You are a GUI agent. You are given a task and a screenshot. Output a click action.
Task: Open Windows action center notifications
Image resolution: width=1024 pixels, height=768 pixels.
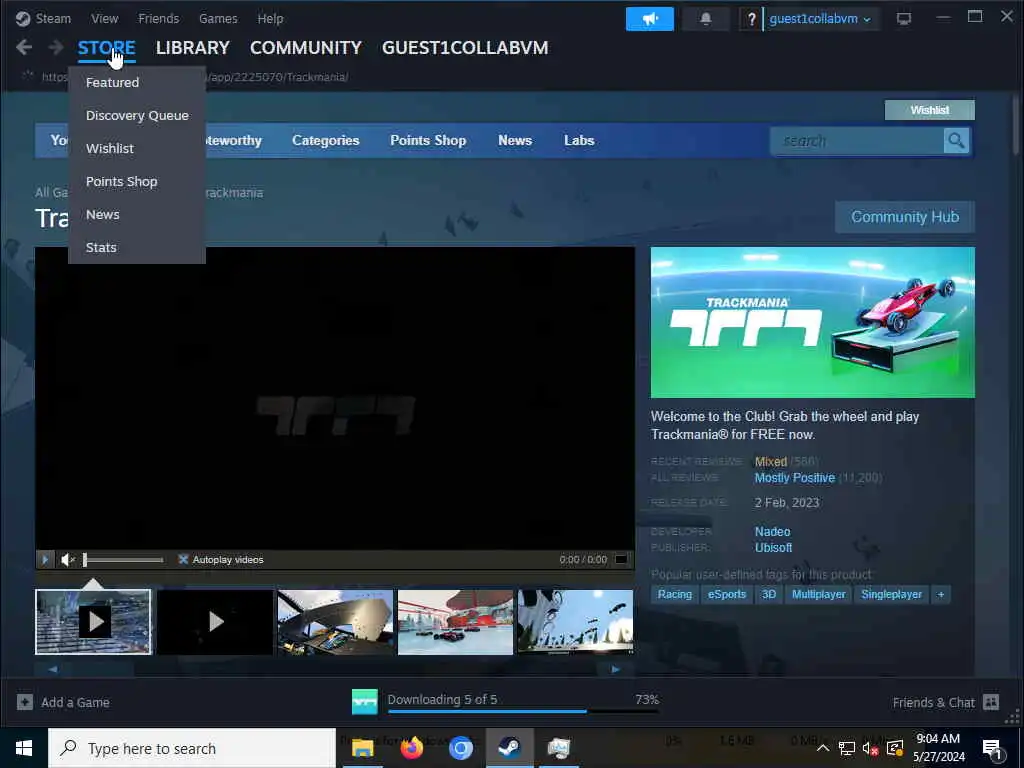point(991,748)
